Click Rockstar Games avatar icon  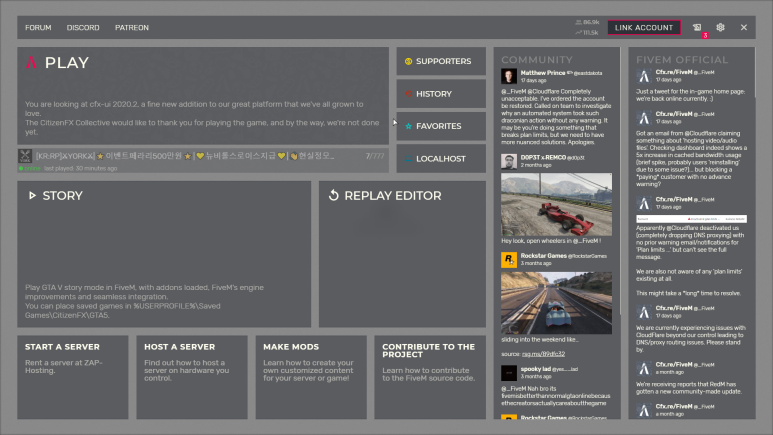pos(509,259)
